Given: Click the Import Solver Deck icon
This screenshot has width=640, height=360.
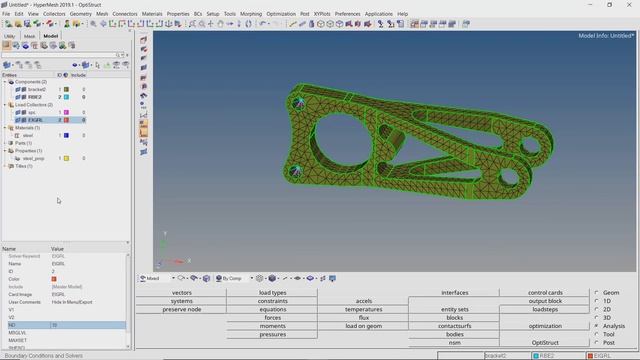Looking at the screenshot, I should (x=38, y=24).
